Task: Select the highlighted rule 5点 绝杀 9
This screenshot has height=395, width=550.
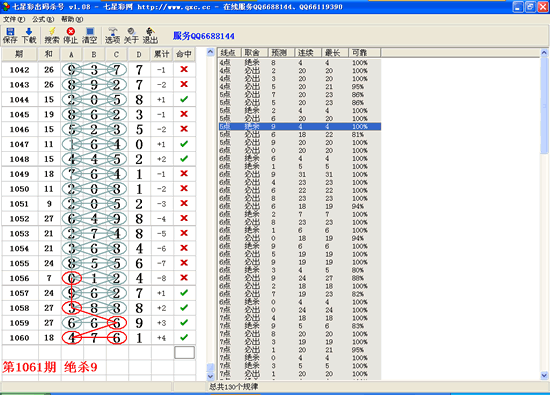Action: [300, 127]
